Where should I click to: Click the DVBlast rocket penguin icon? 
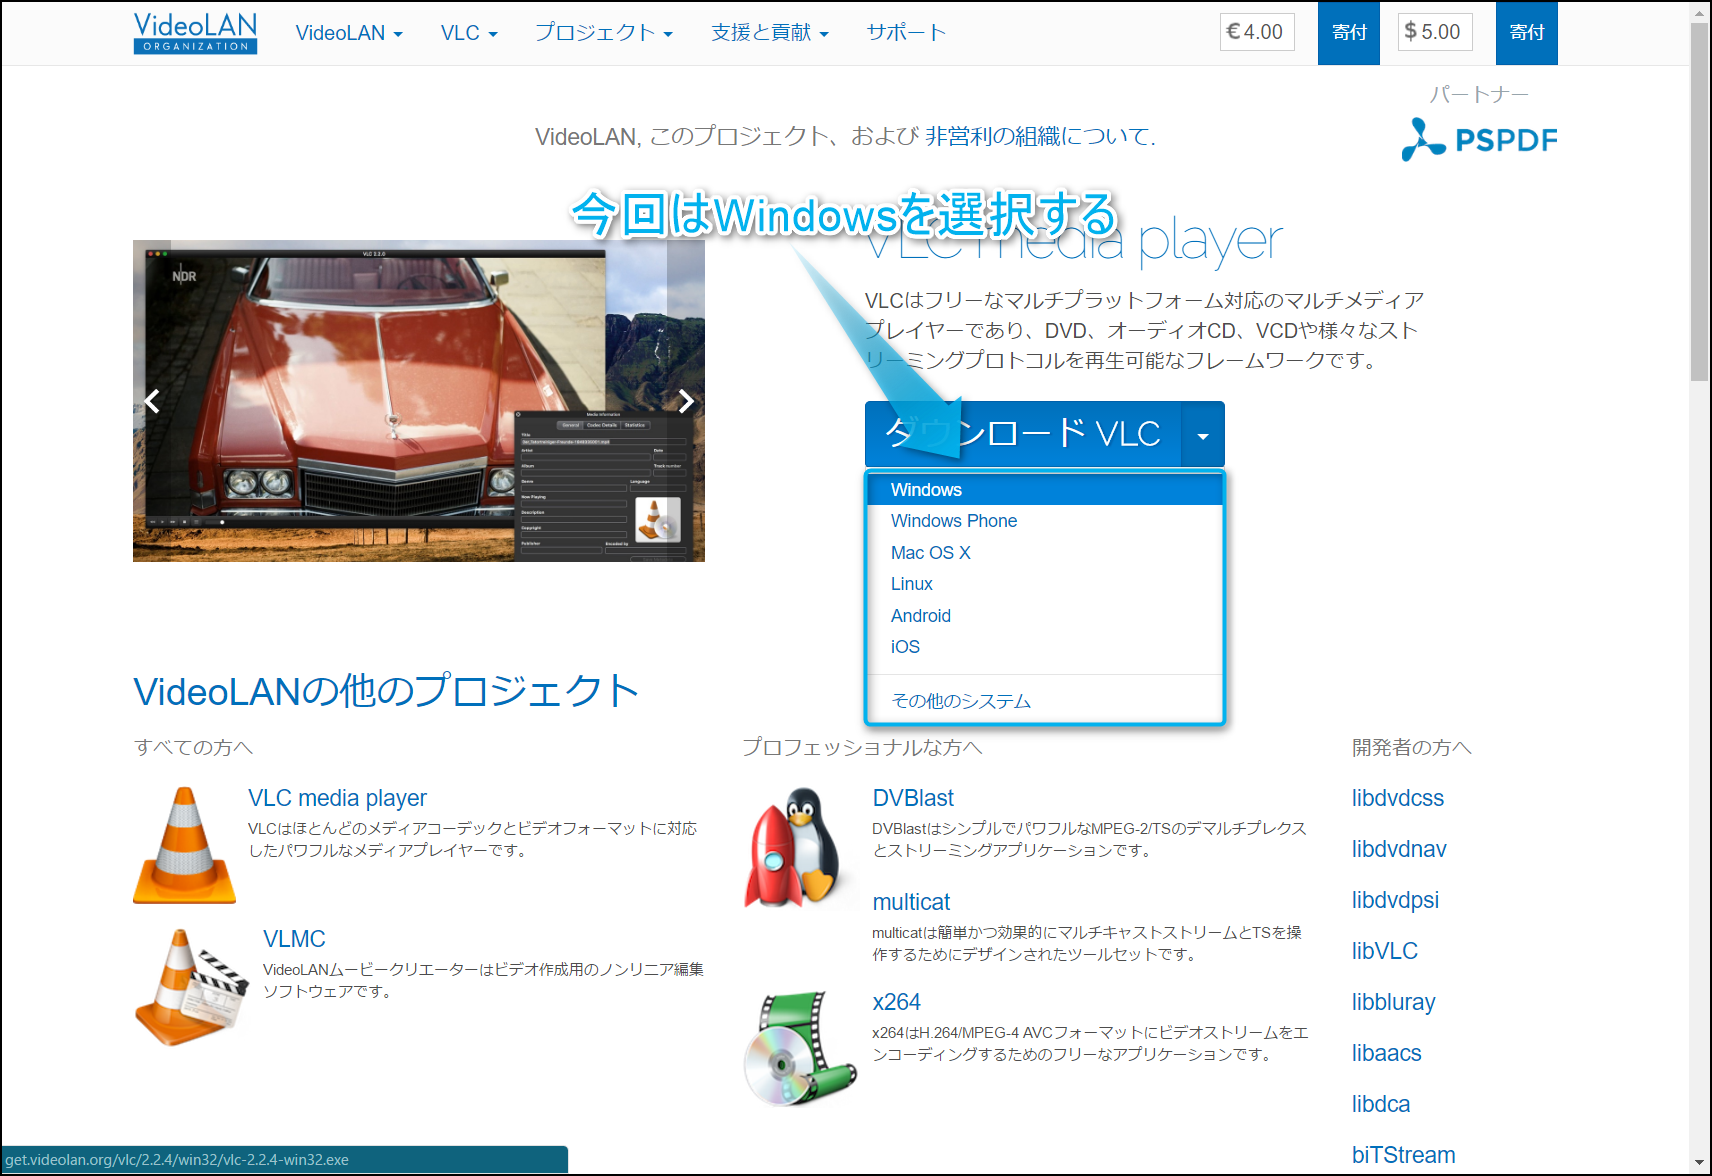tap(798, 846)
